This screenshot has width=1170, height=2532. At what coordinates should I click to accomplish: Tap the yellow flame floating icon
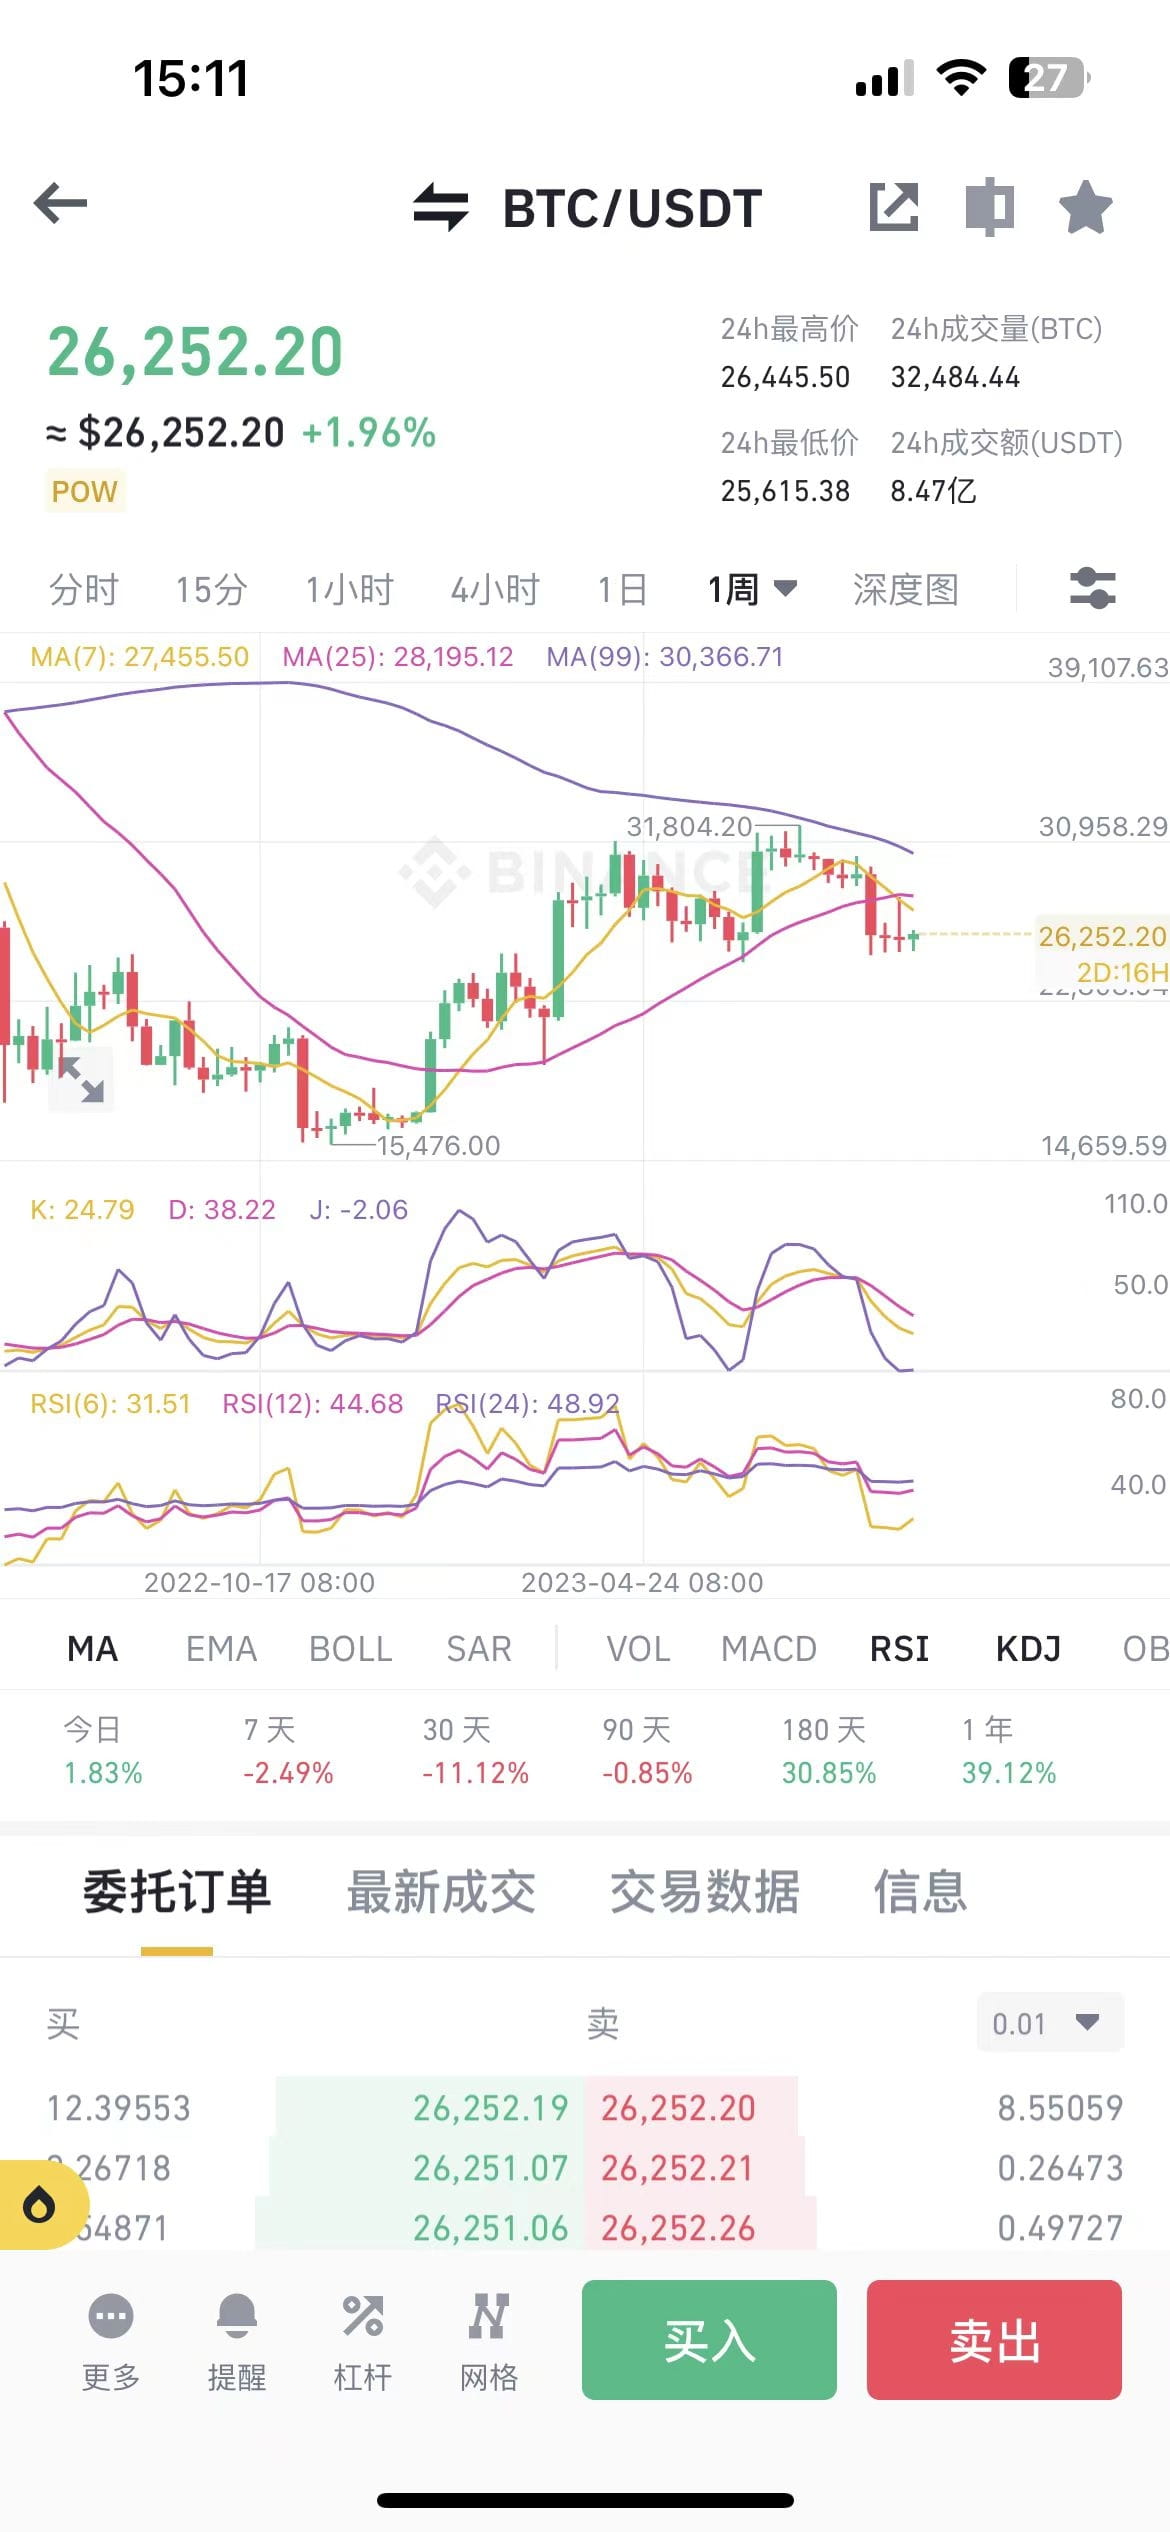coord(40,2205)
